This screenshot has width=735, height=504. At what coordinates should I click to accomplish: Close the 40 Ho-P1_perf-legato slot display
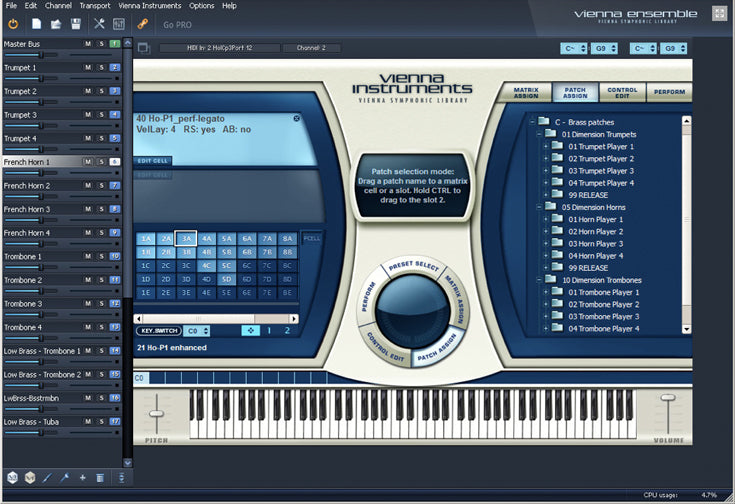[296, 118]
